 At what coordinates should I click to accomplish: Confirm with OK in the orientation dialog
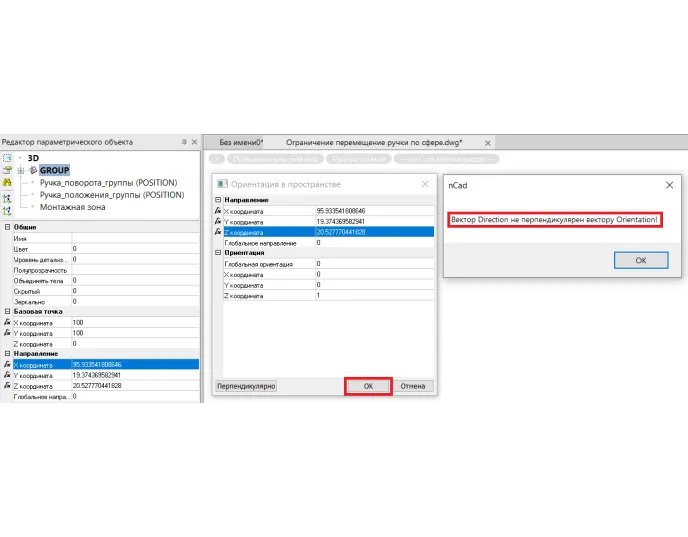pyautogui.click(x=368, y=386)
